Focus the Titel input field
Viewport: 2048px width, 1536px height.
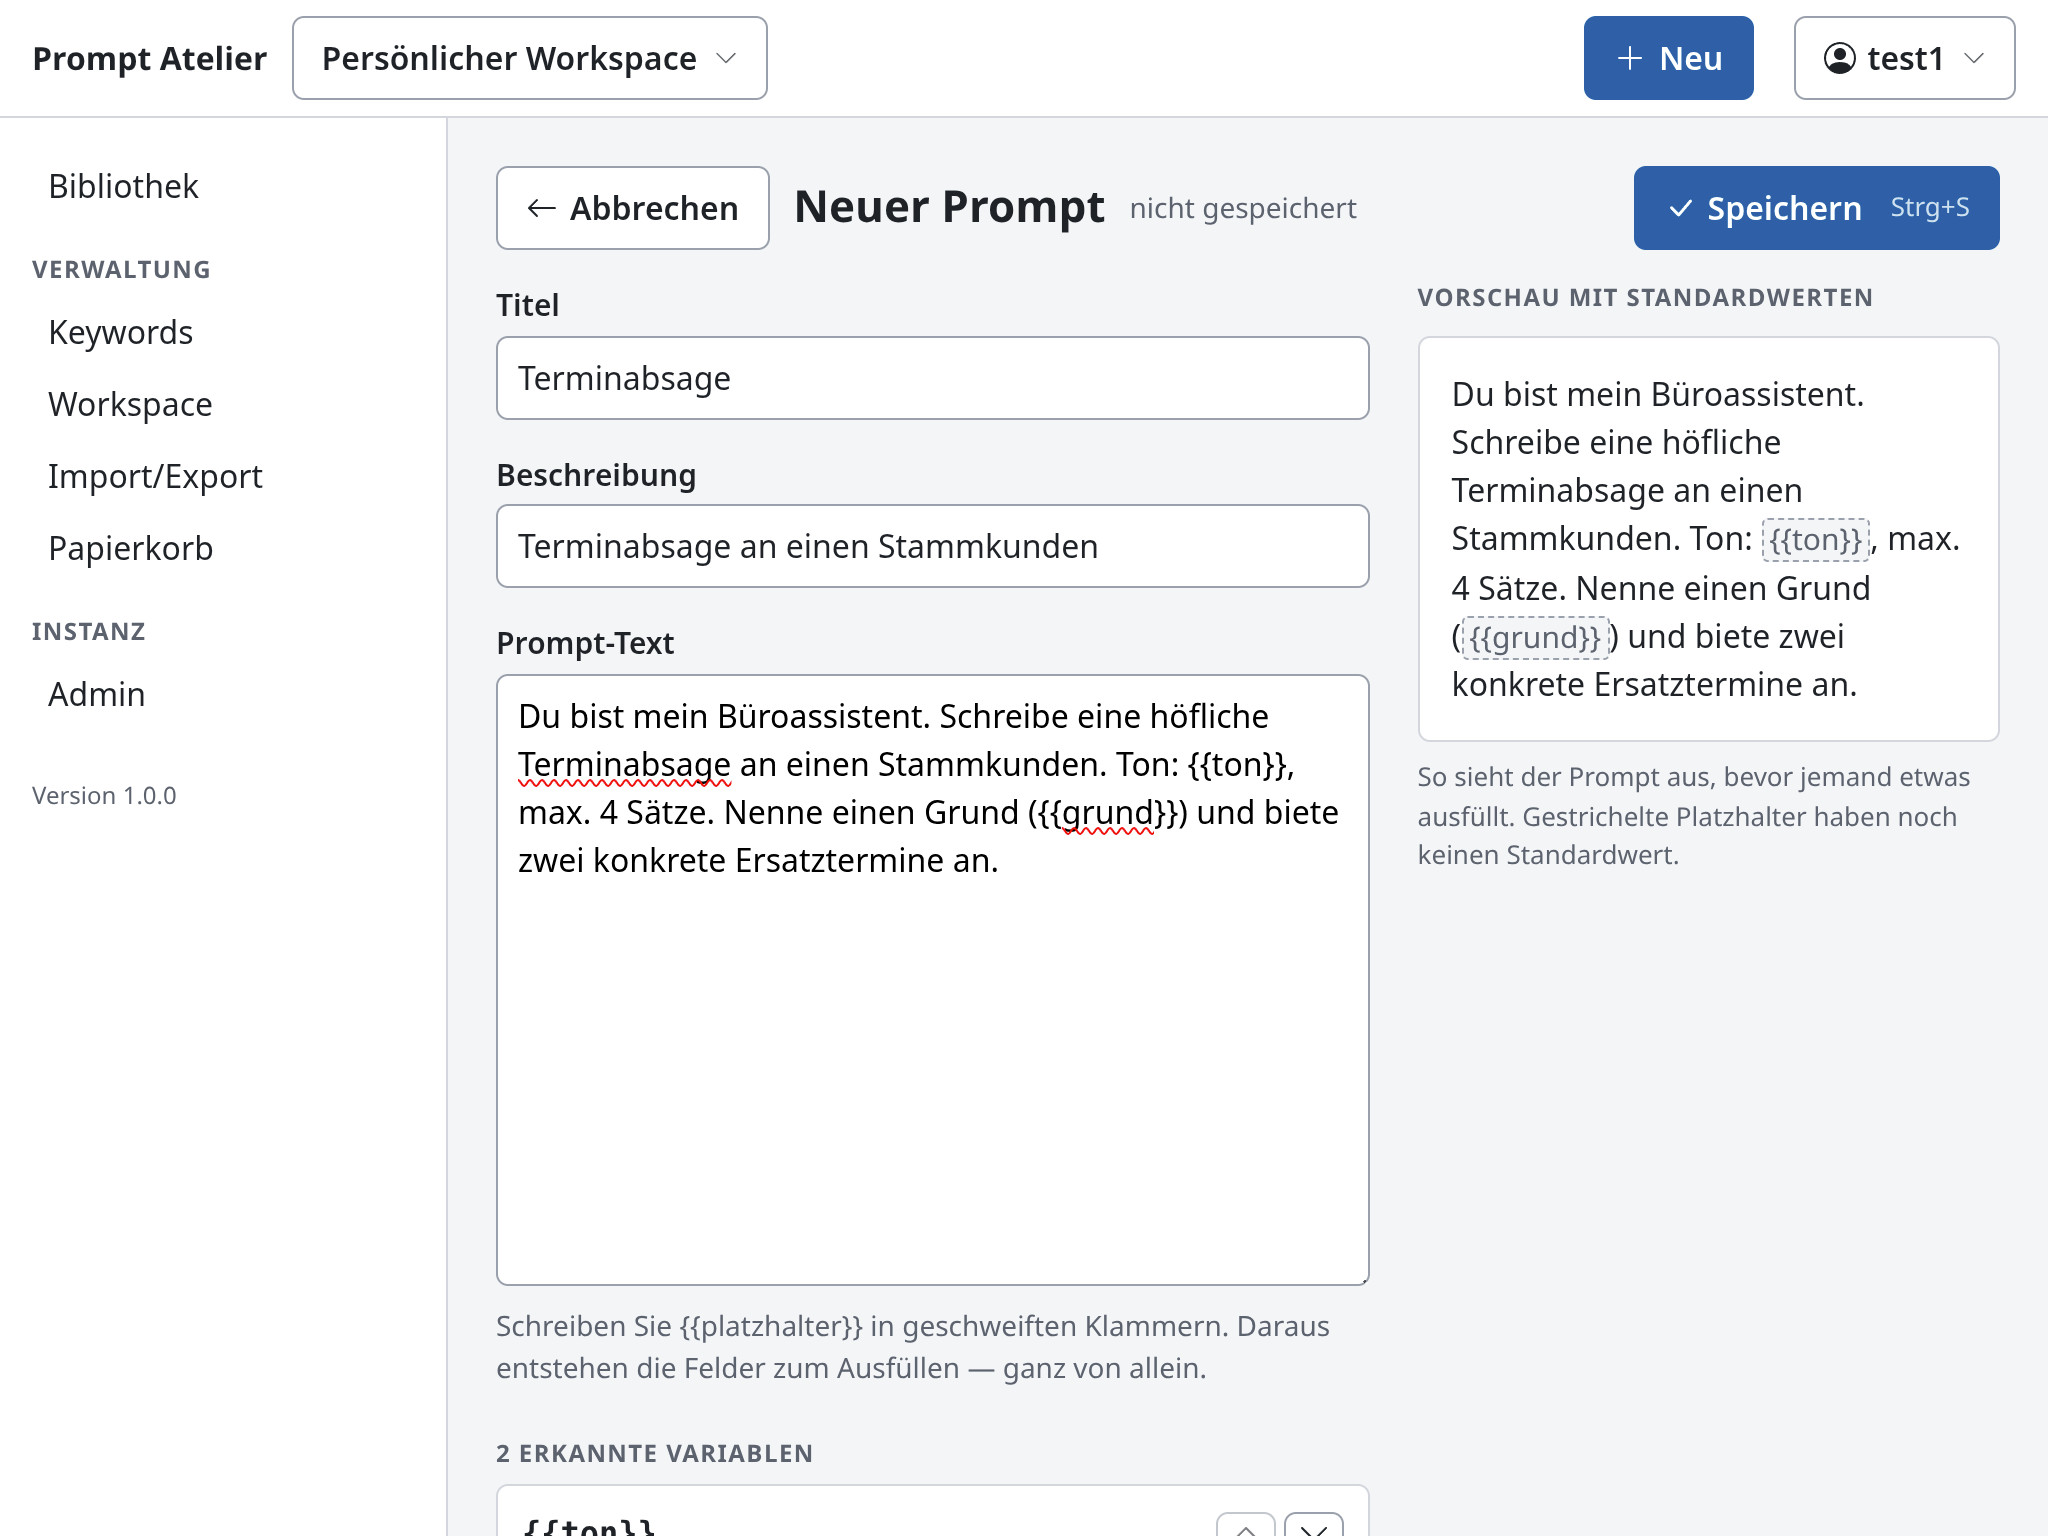pyautogui.click(x=932, y=378)
